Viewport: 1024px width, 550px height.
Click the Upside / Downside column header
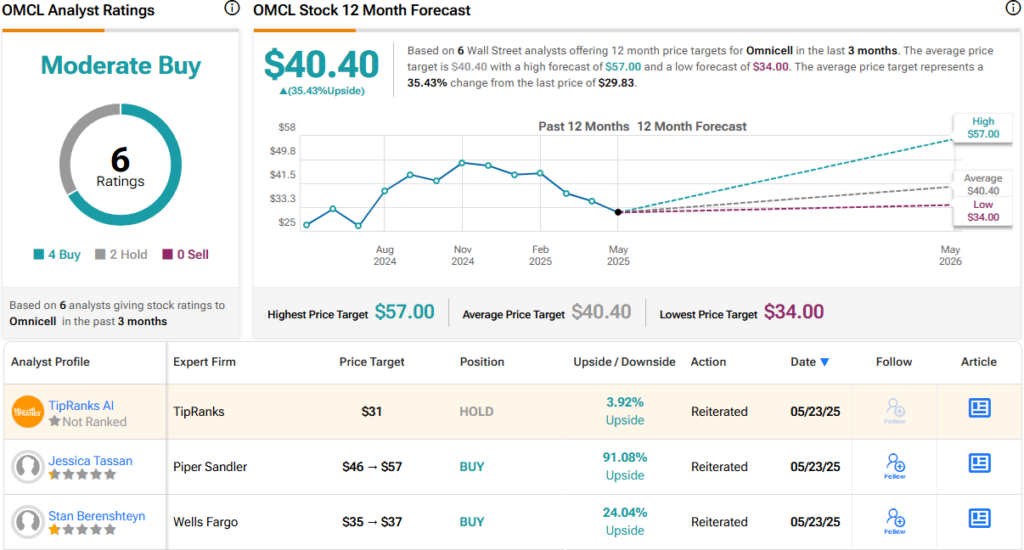pyautogui.click(x=624, y=362)
